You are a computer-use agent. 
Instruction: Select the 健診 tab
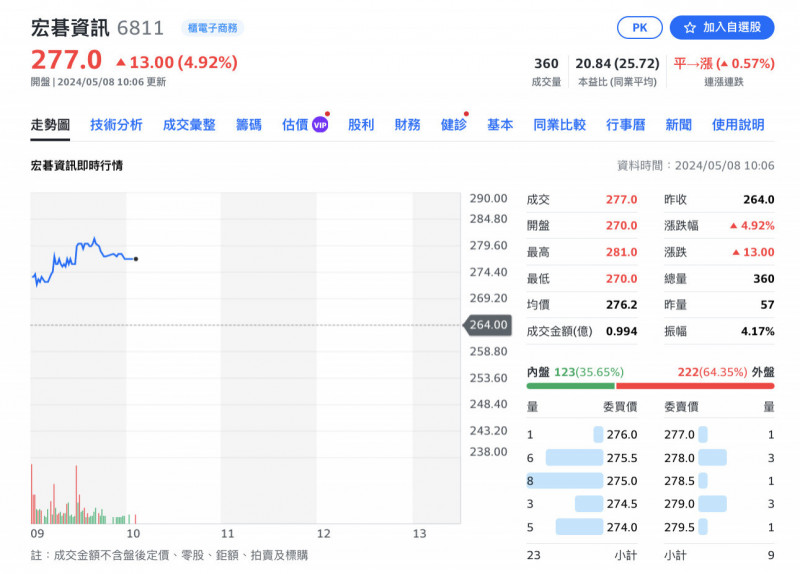[x=454, y=124]
